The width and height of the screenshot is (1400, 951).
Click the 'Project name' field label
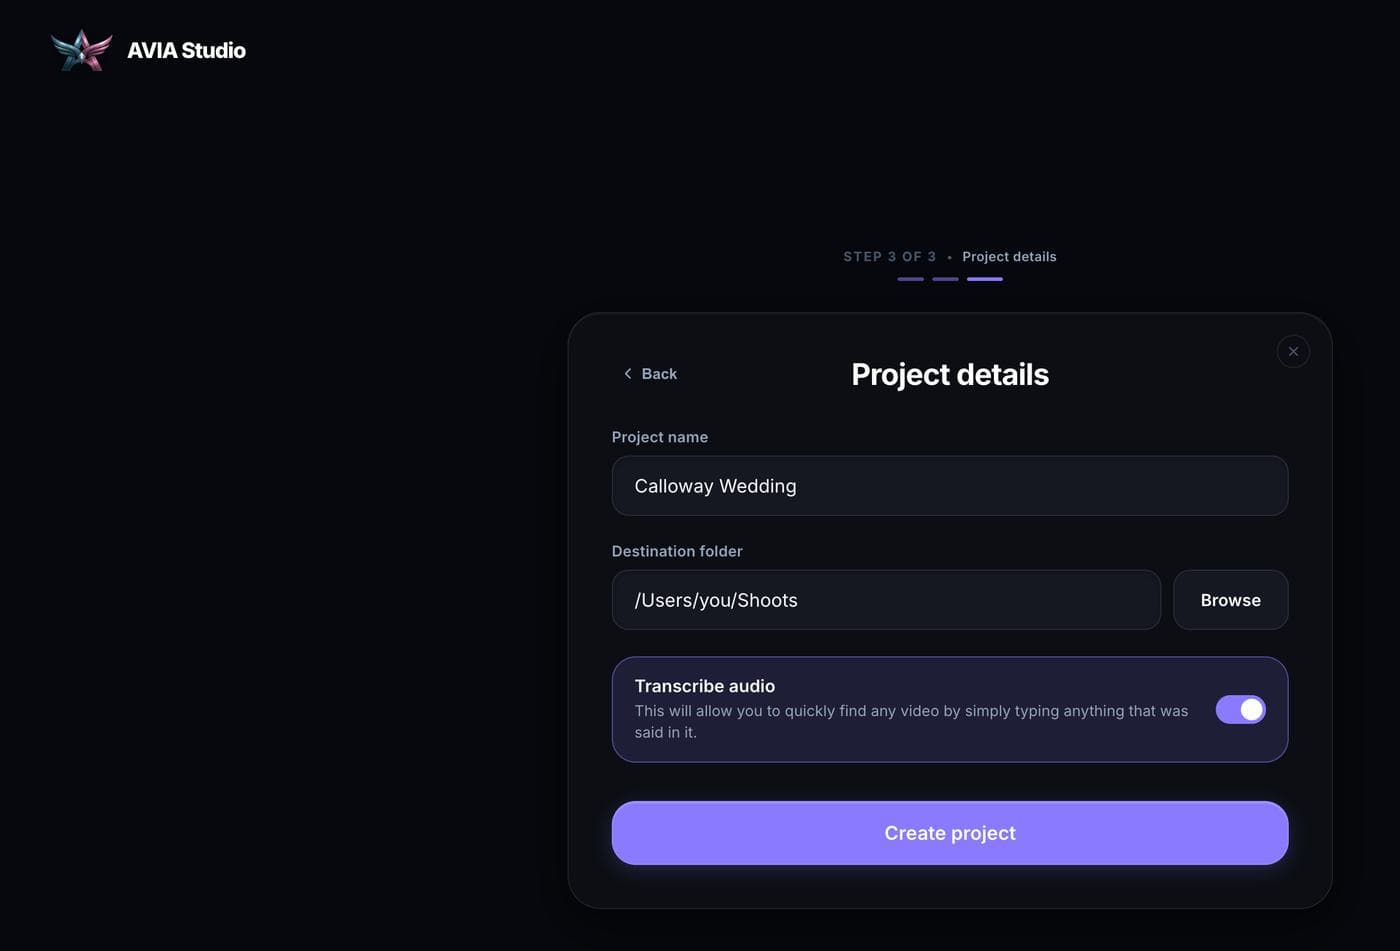(x=659, y=437)
